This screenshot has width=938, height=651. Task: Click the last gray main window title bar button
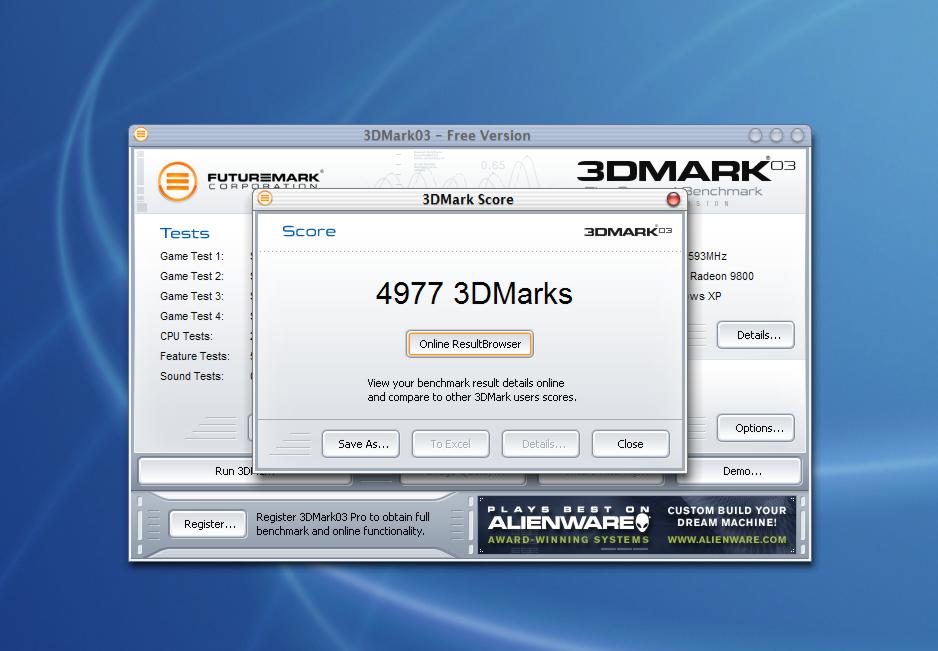coord(797,135)
